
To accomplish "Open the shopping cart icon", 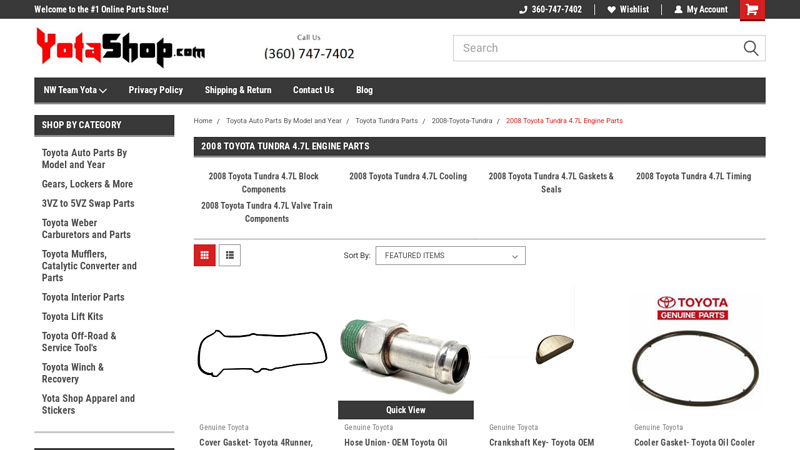I will coord(752,10).
